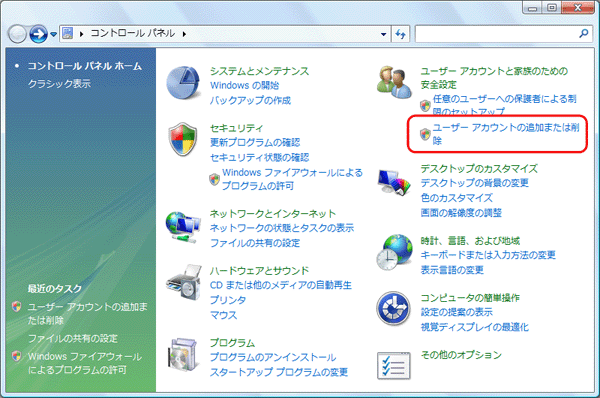Screen dimensions: 600x398
Task: Click 設定の提案の表示 link
Action: coord(457,312)
